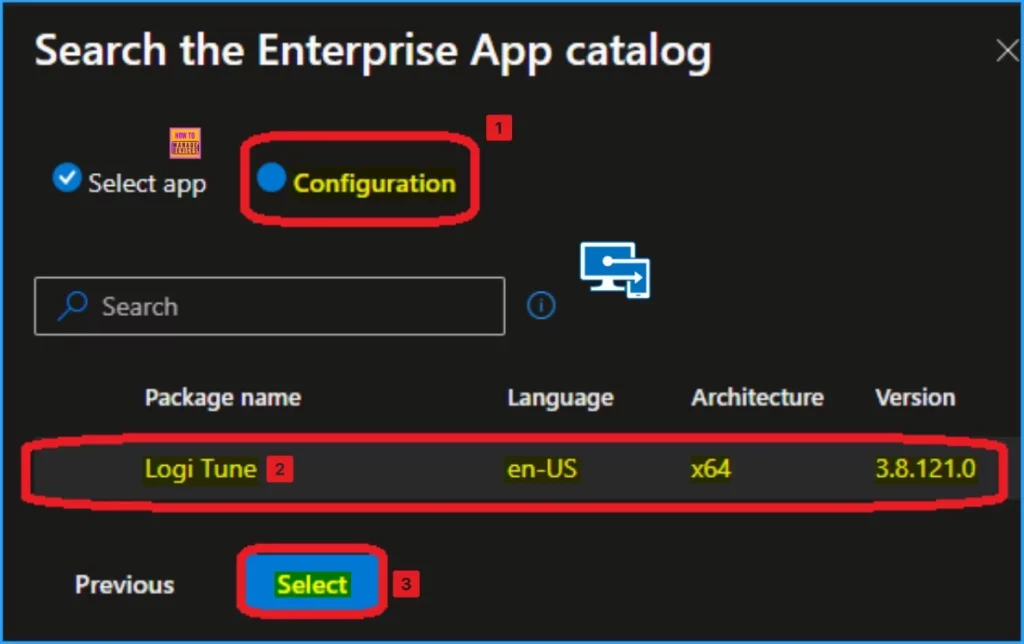Viewport: 1024px width, 644px height.
Task: Click the Language column header
Action: coord(560,397)
